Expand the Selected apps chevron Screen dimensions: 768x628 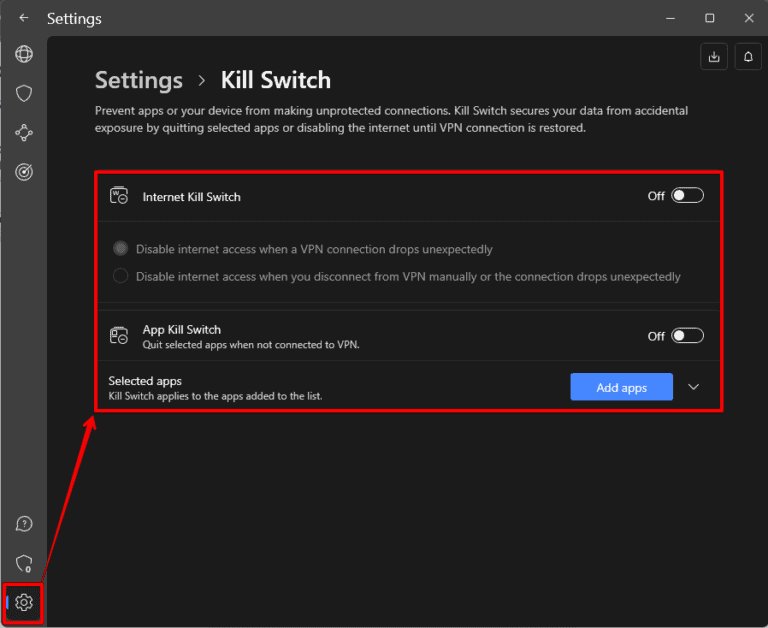pyautogui.click(x=694, y=387)
